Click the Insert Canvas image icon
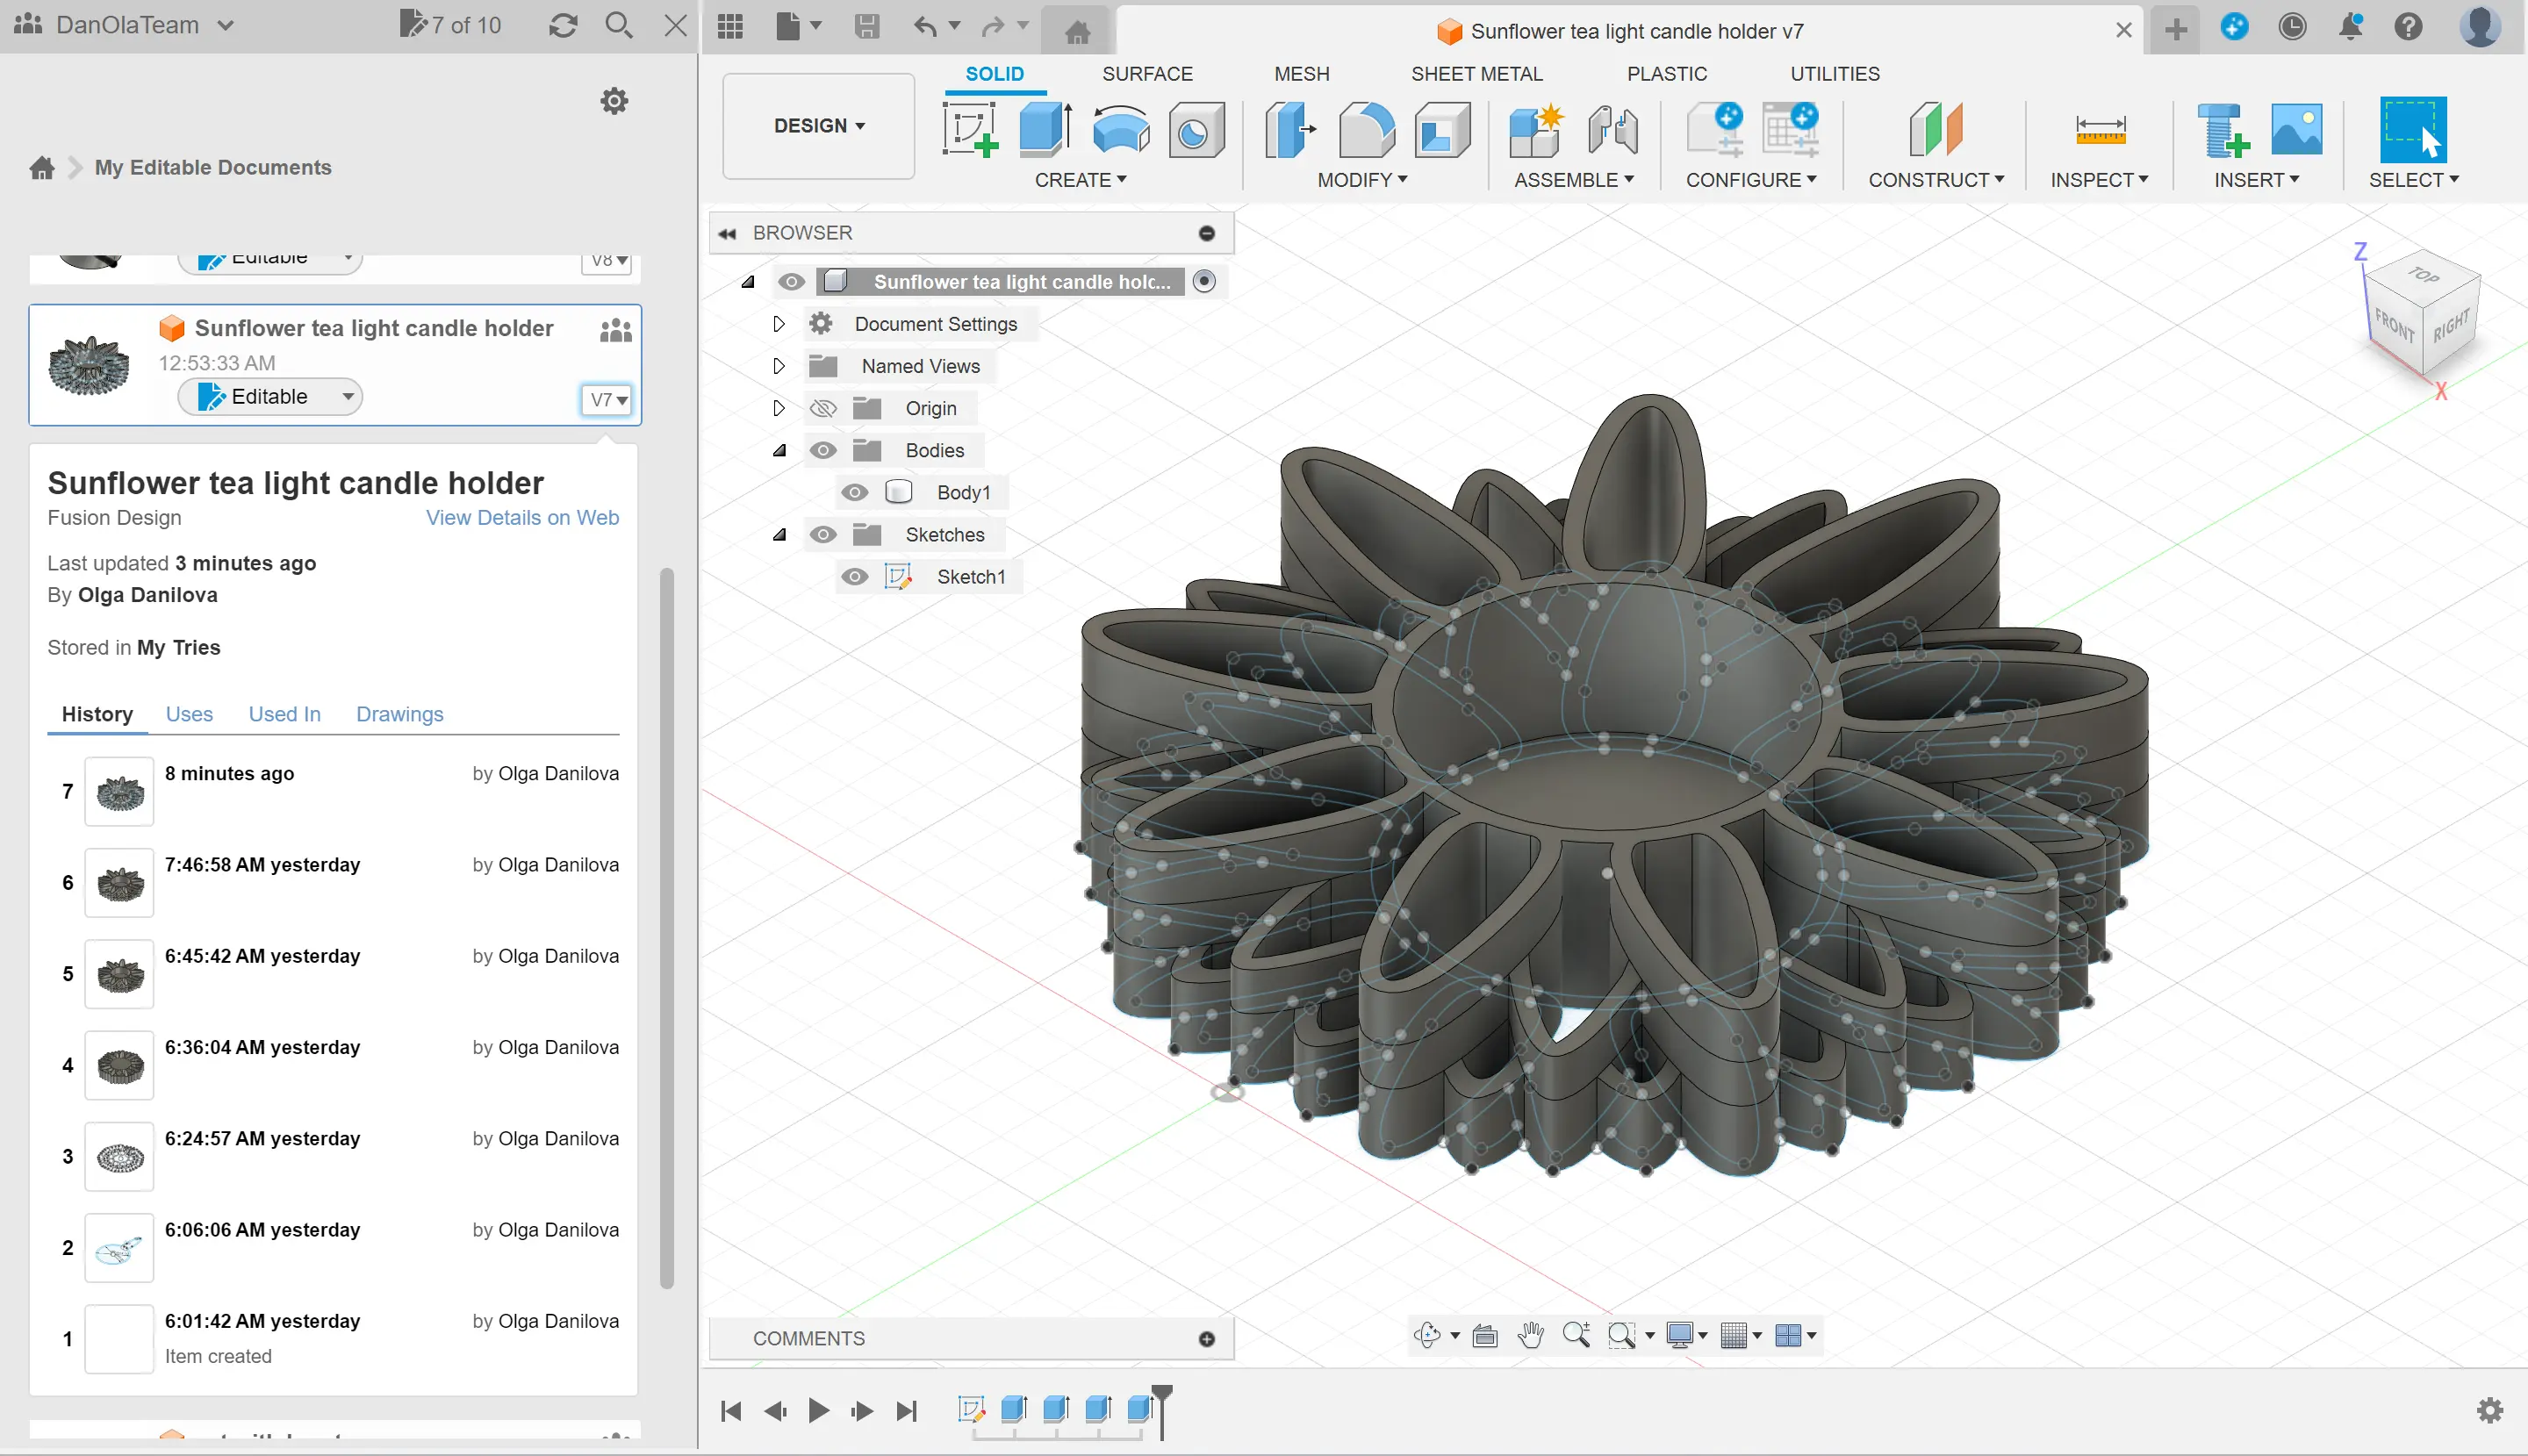The image size is (2528, 1456). tap(2296, 130)
